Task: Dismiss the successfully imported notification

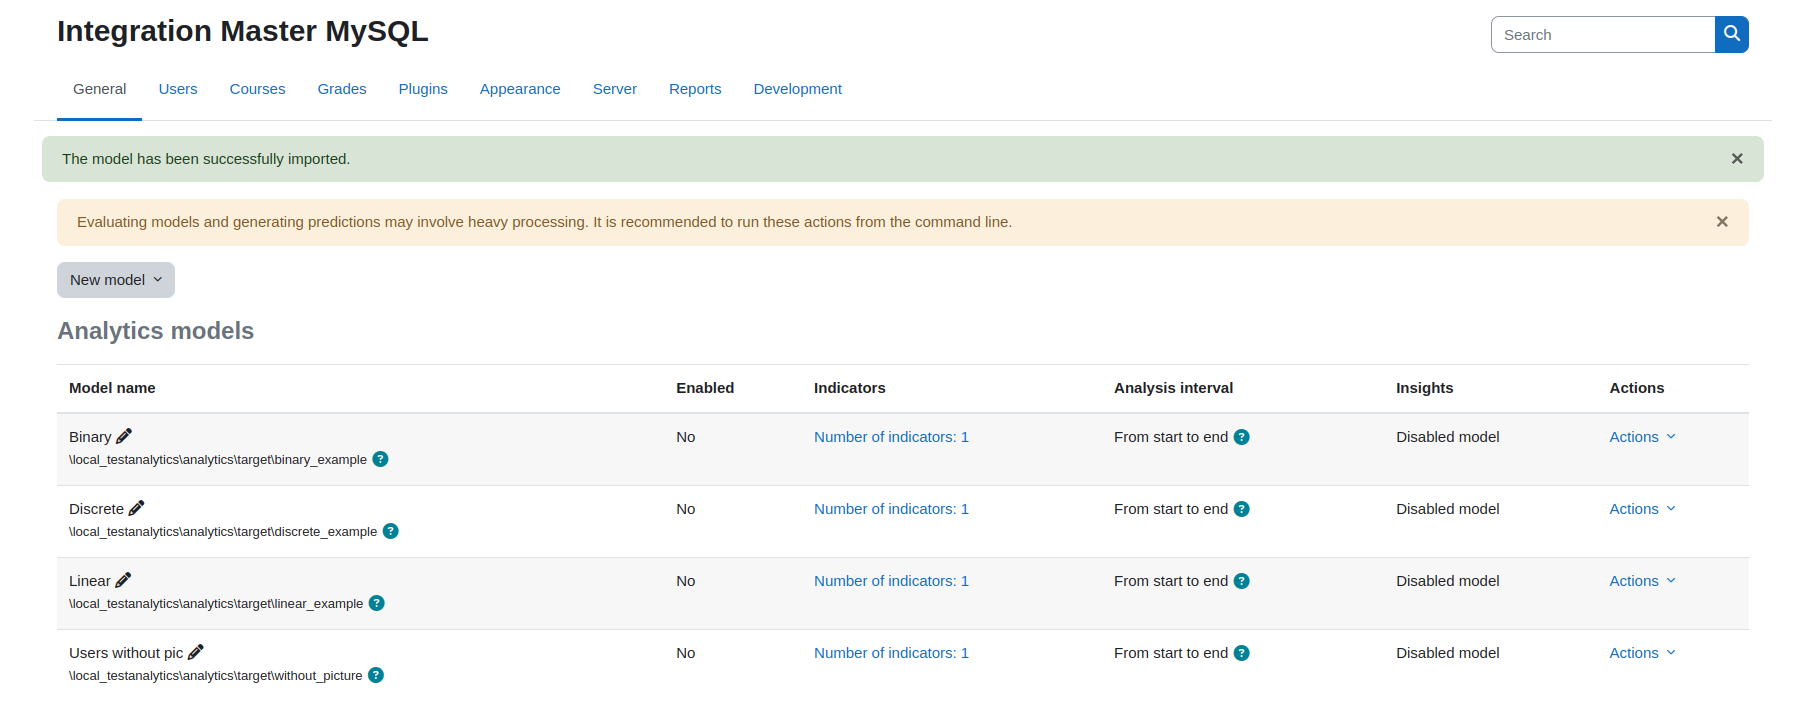Action: coord(1737,159)
